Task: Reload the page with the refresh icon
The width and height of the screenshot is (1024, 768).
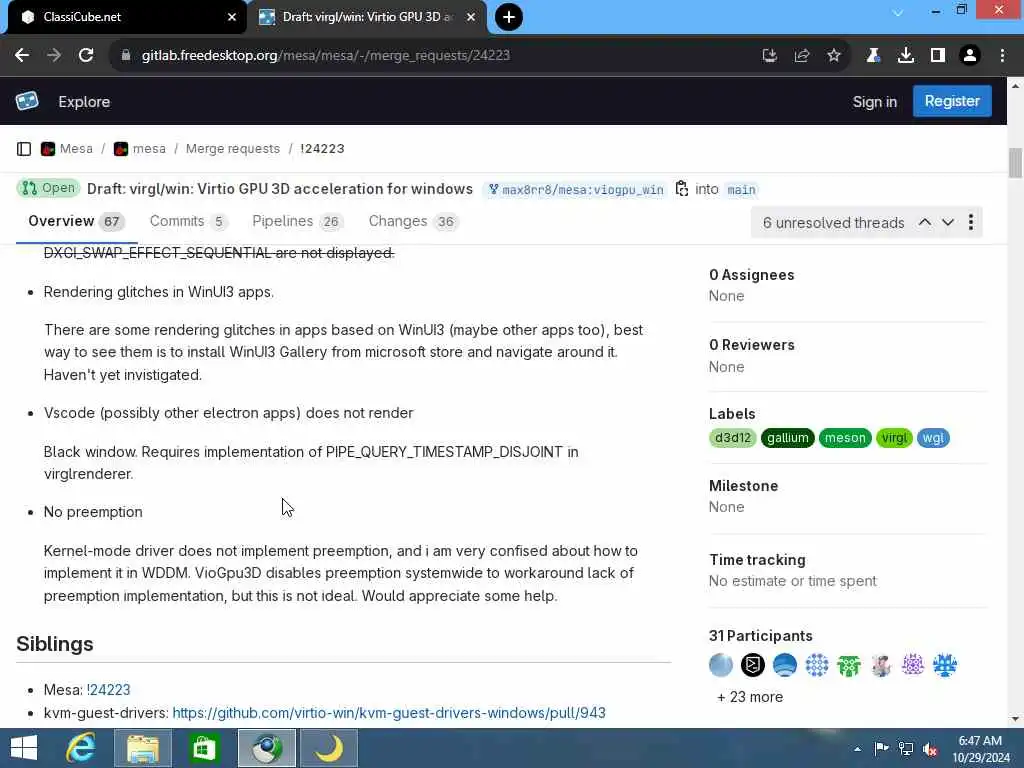Action: coord(86,56)
